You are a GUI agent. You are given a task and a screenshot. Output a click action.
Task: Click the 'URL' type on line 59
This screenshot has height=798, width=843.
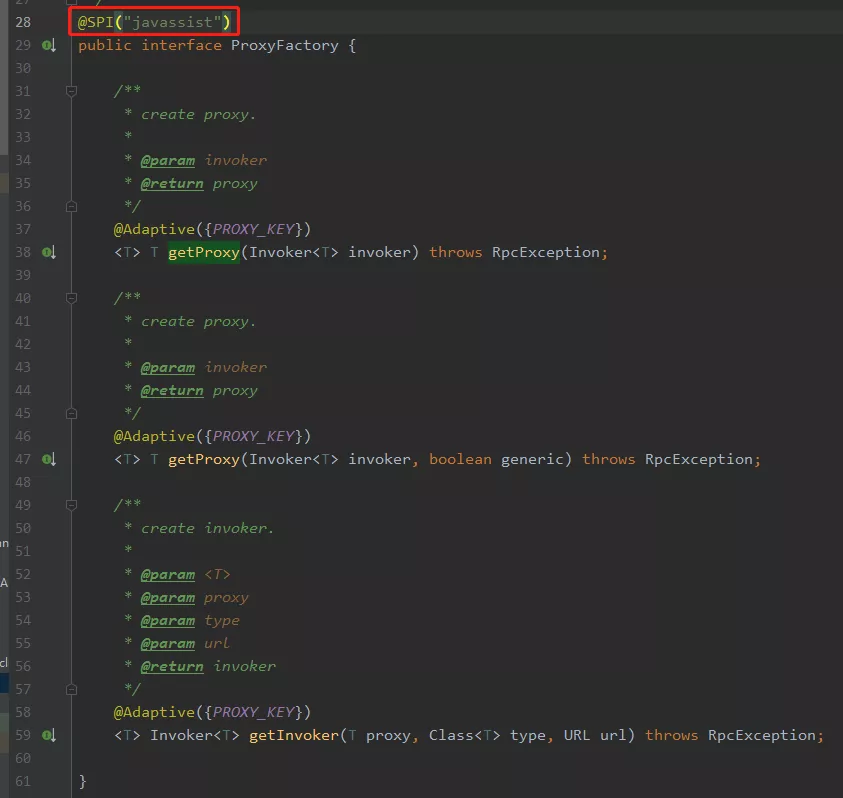[x=577, y=736]
